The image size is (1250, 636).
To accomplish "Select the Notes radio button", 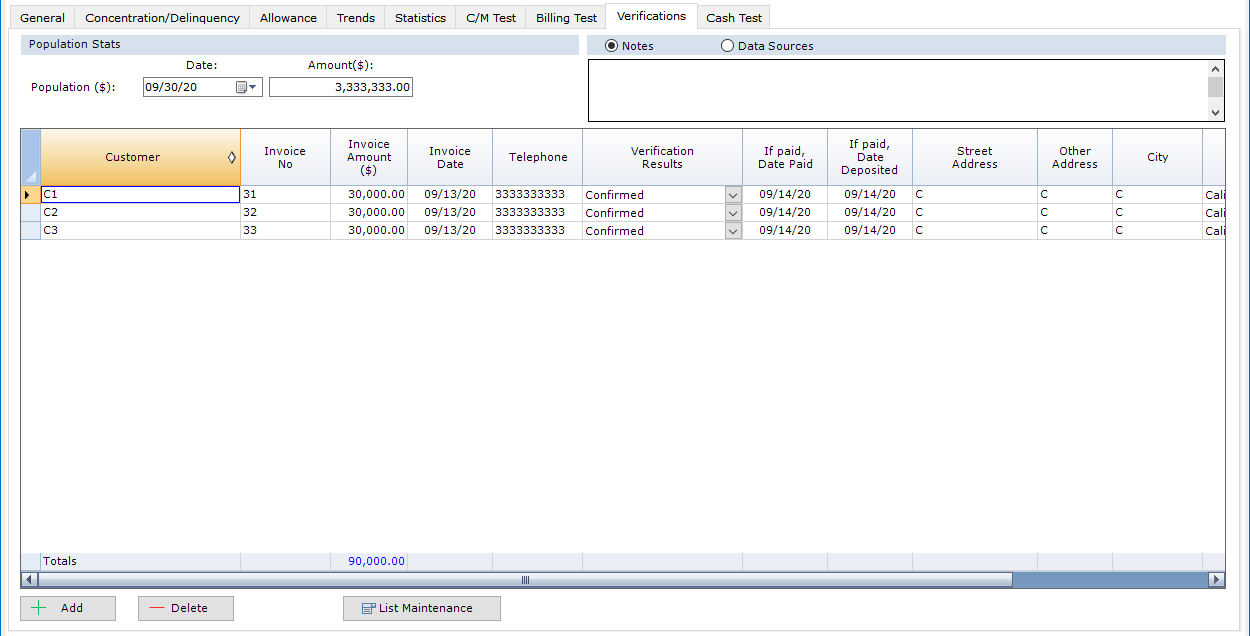I will click(611, 46).
